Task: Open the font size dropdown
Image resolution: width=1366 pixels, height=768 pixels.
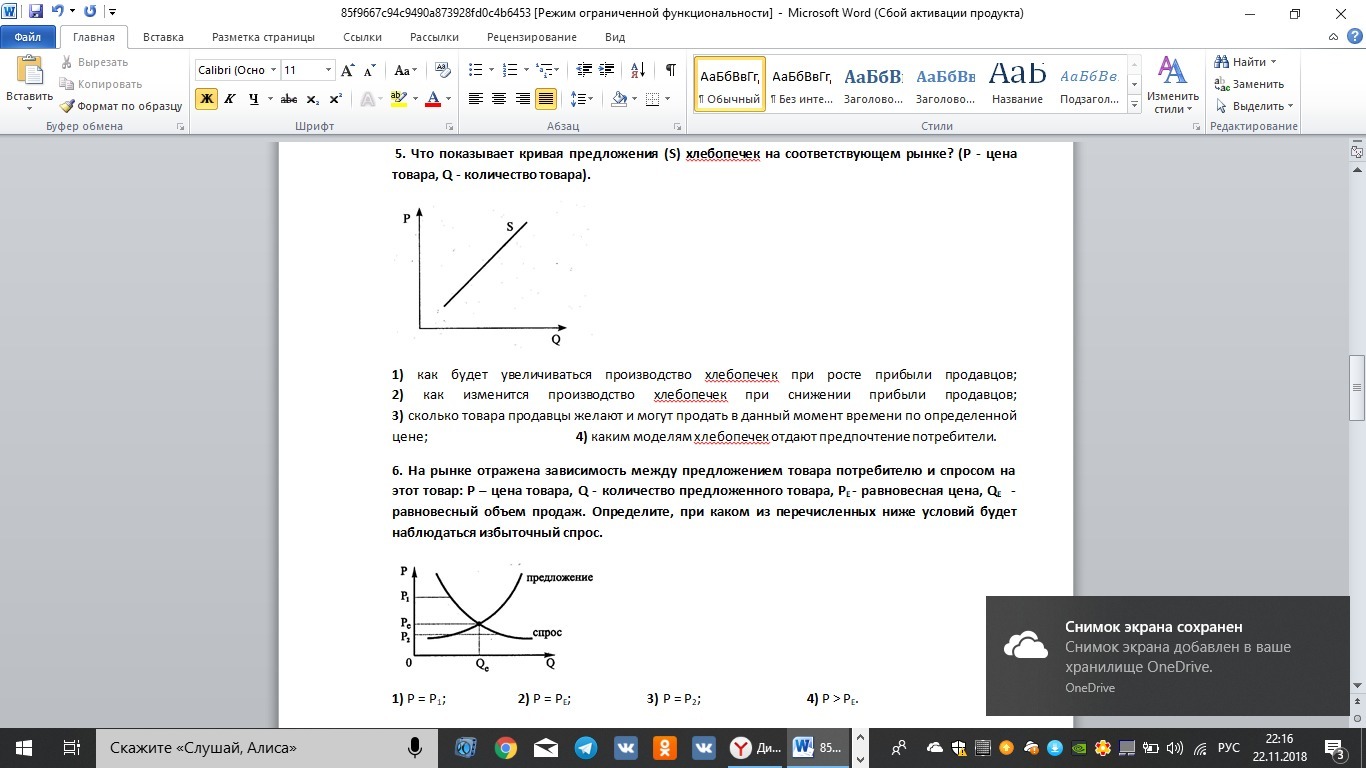Action: click(x=328, y=70)
